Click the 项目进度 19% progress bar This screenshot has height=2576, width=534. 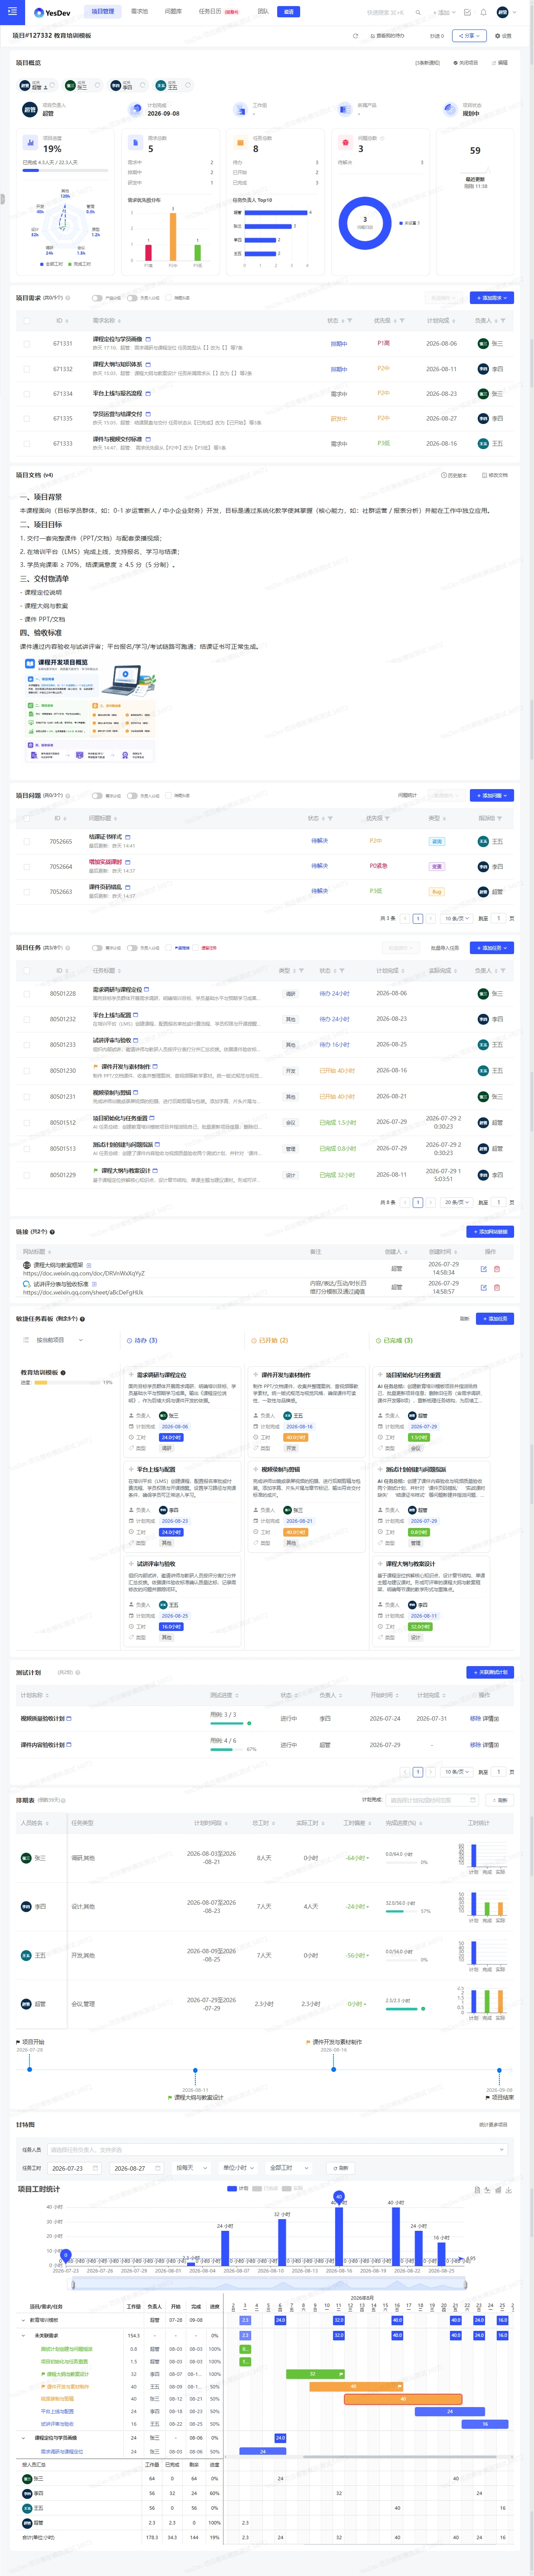[x=65, y=170]
